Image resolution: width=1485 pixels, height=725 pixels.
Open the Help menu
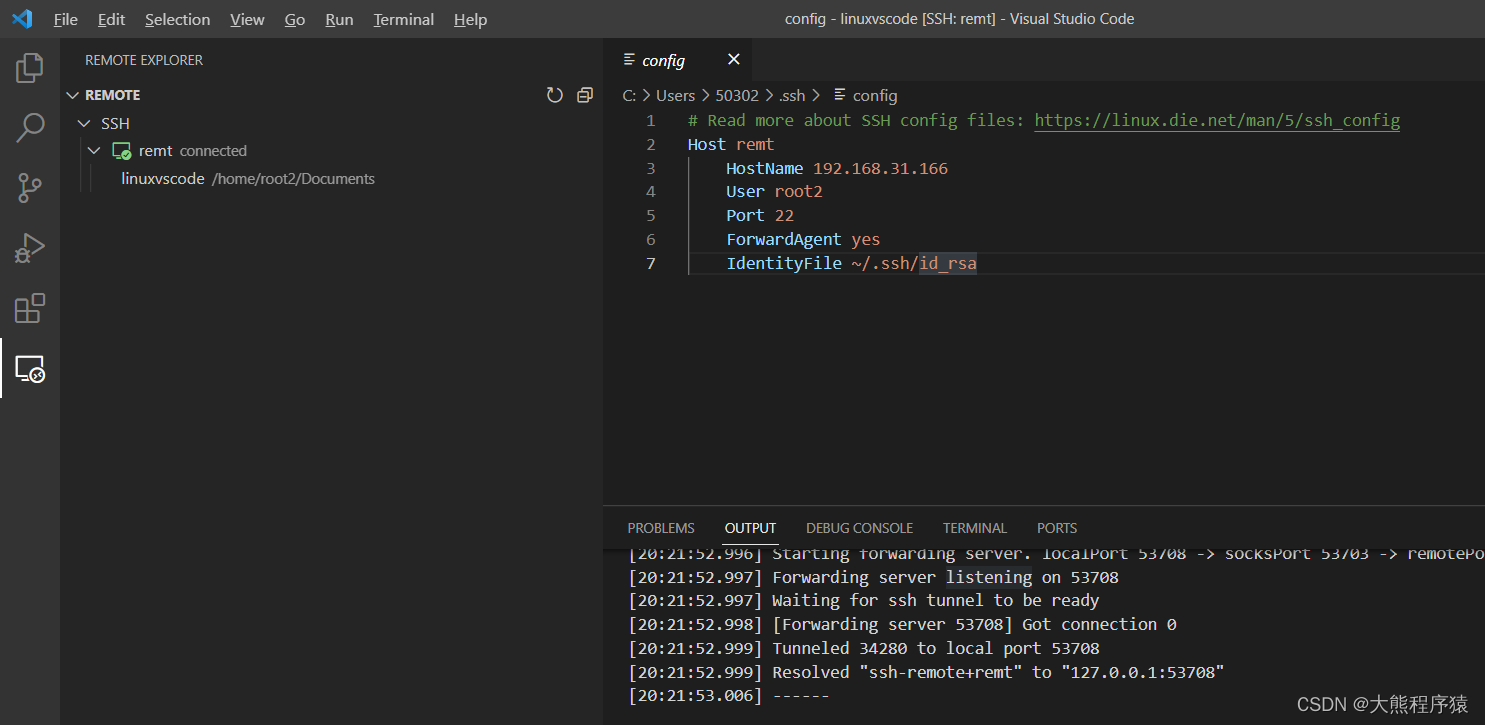click(x=470, y=19)
